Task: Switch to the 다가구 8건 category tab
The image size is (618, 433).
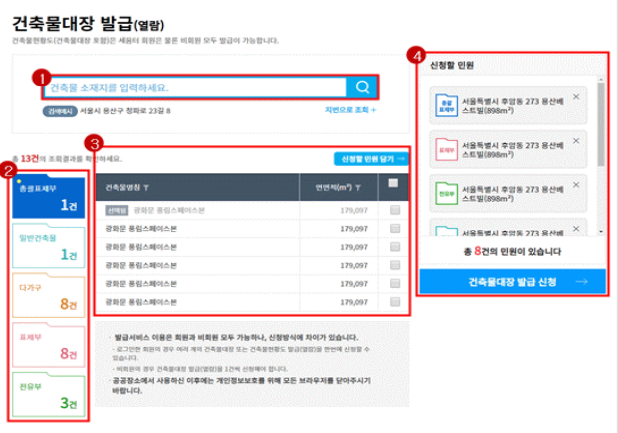Action: tap(48, 295)
